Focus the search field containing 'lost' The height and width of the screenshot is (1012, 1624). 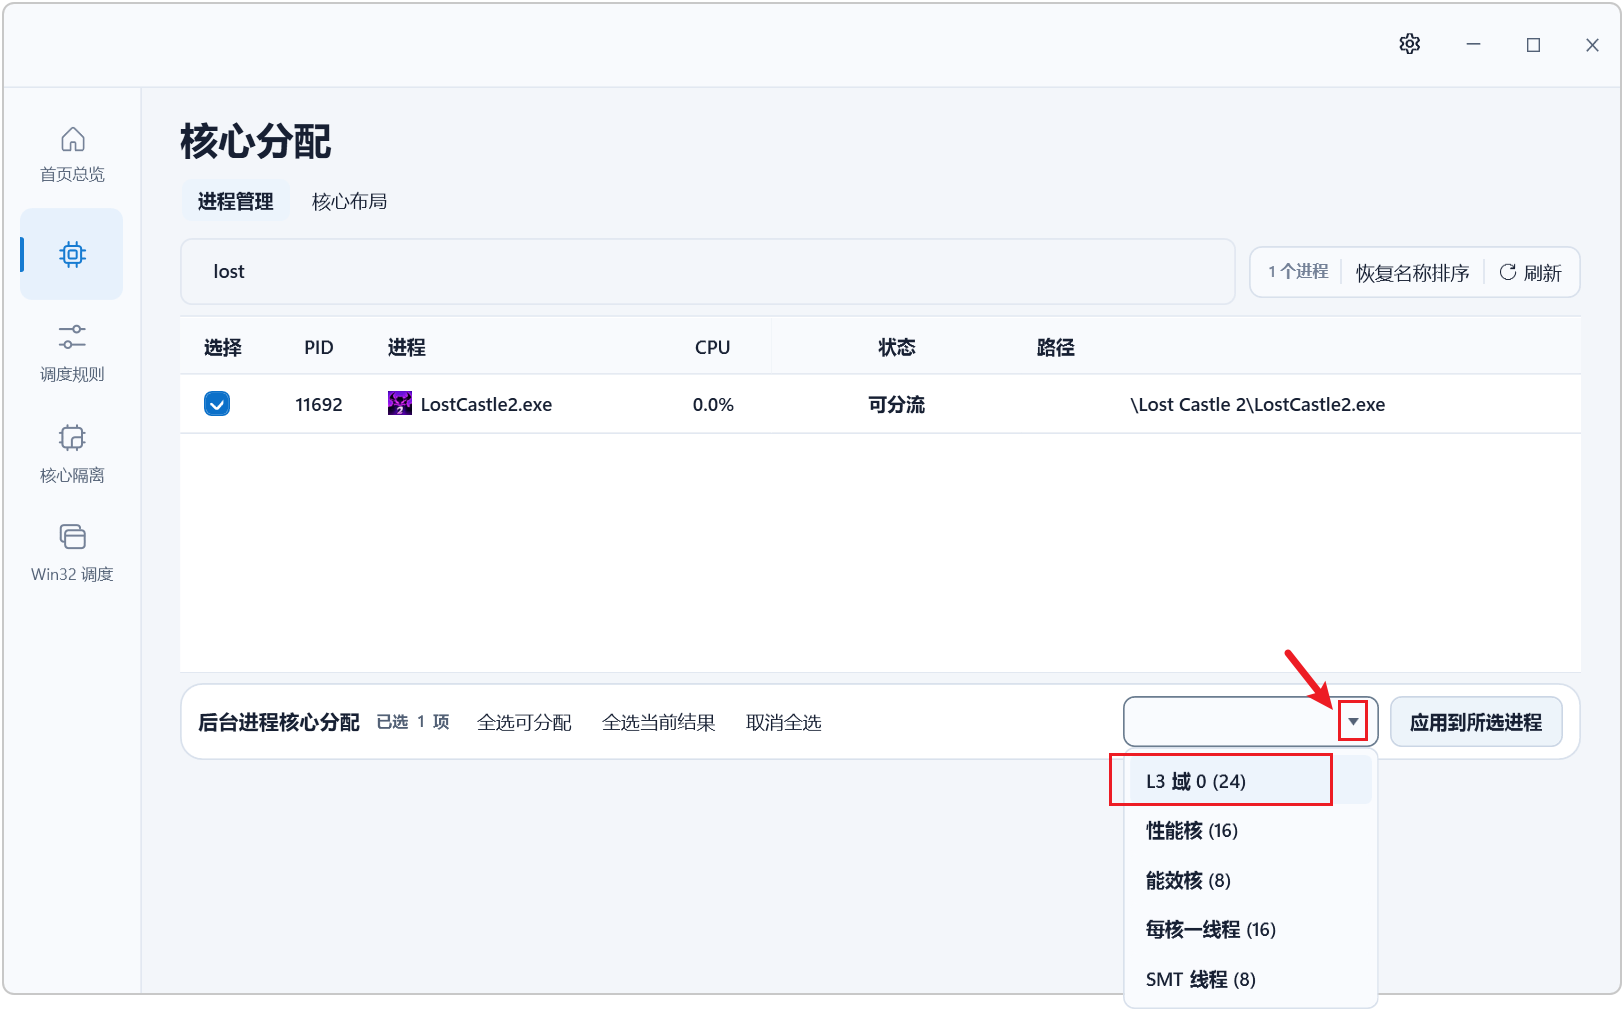708,272
